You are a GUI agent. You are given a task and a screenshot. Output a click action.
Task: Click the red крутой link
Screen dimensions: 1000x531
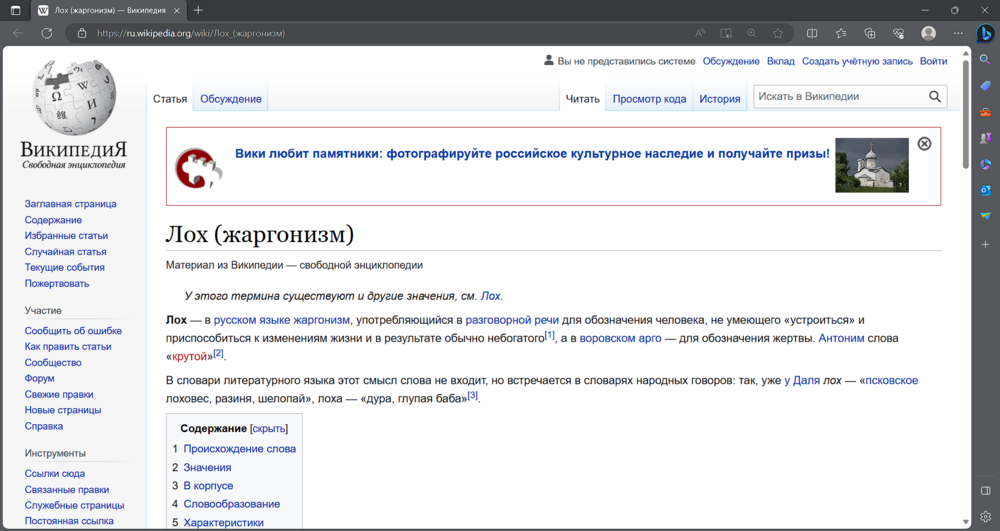point(189,356)
